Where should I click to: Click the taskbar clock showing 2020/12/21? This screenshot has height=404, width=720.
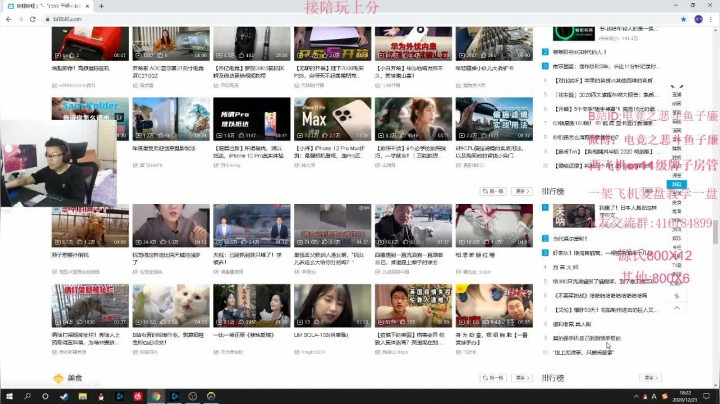click(685, 397)
